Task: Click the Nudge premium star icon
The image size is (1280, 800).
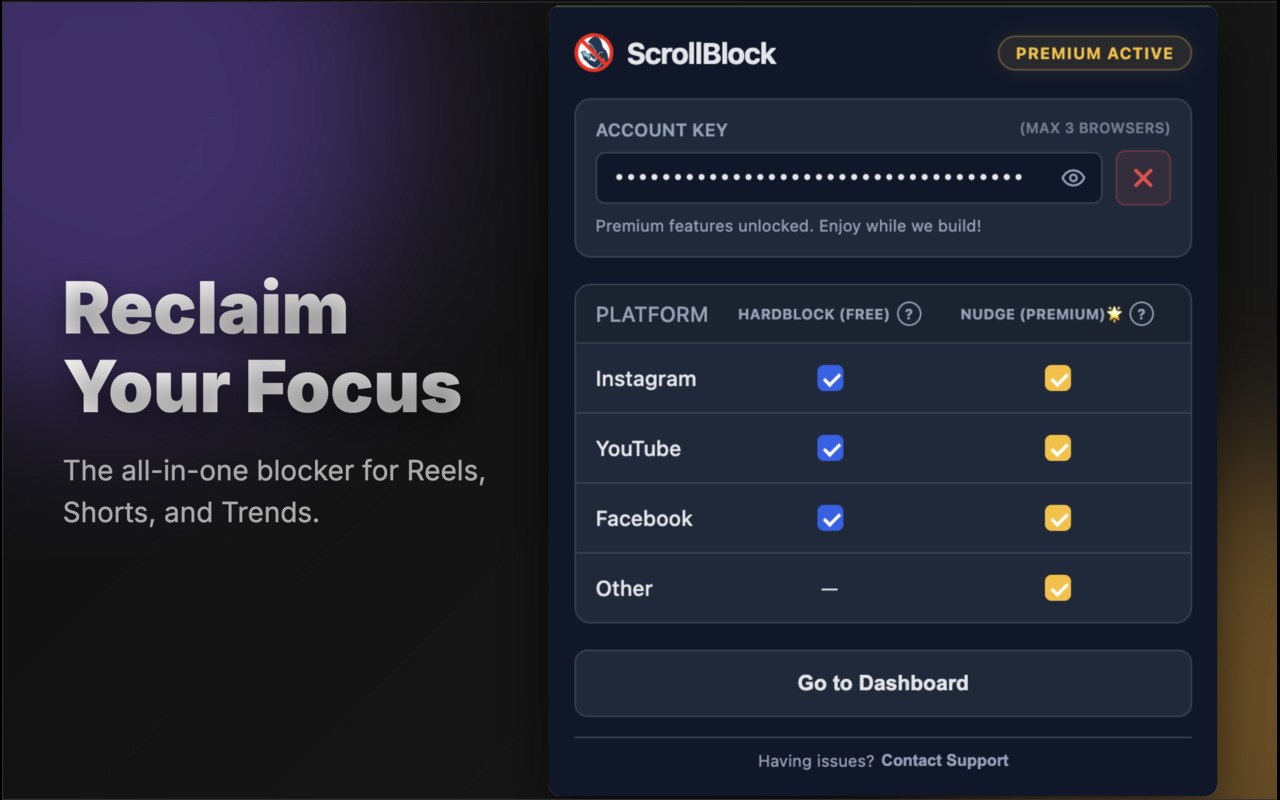Action: 1115,314
